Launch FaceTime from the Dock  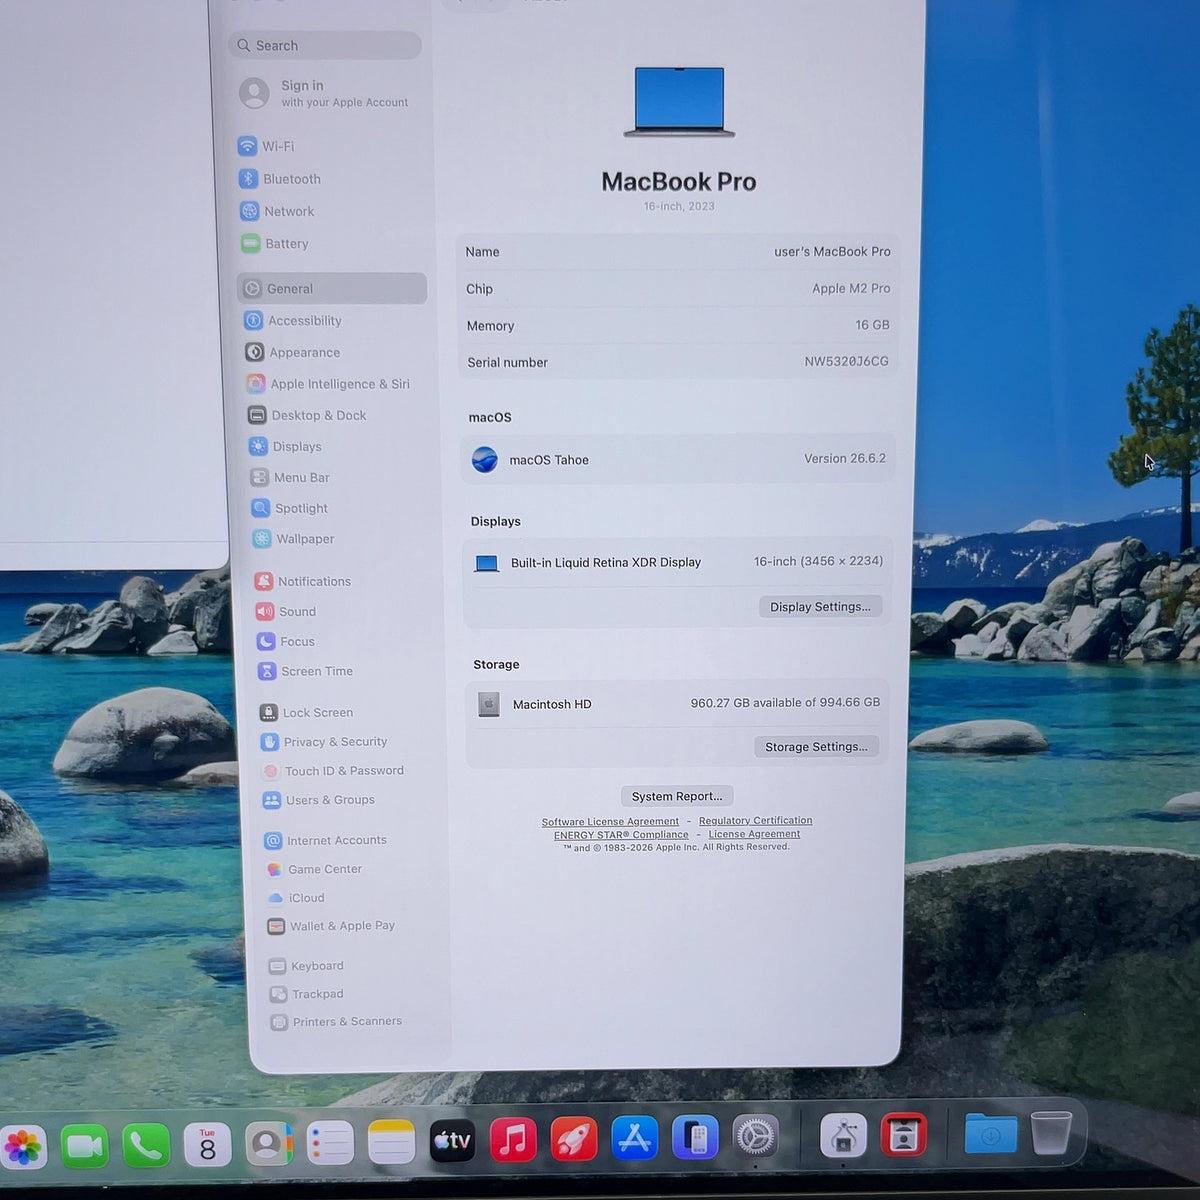pos(84,1145)
